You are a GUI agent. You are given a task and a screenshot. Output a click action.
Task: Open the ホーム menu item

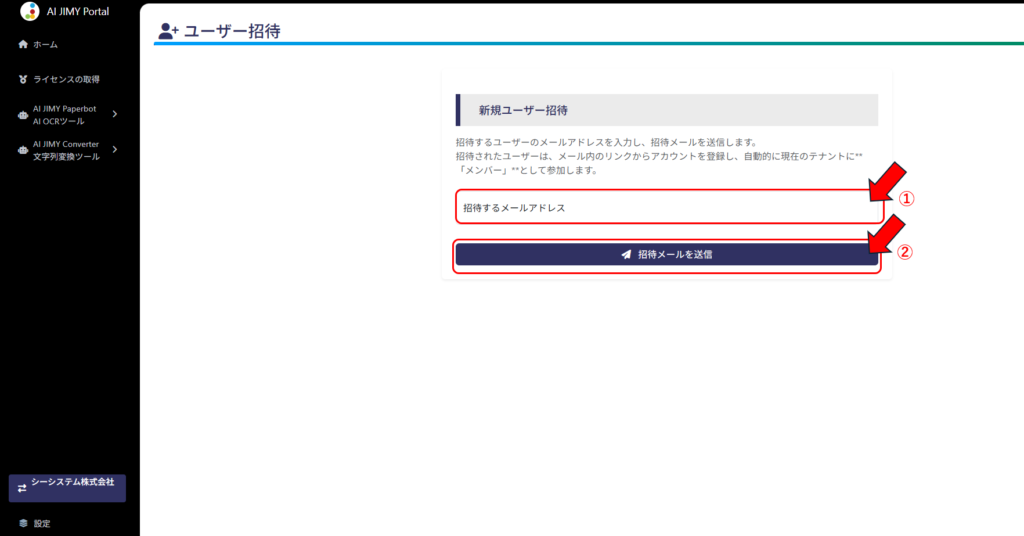tap(46, 45)
